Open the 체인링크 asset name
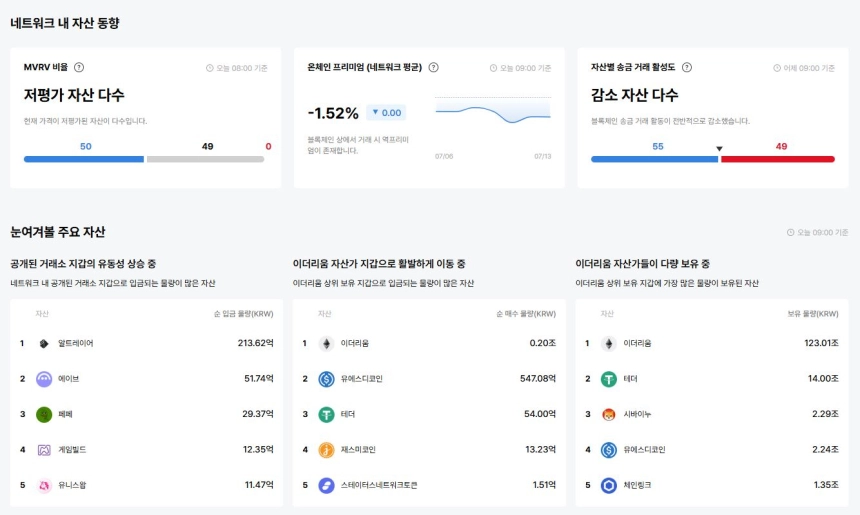The height and width of the screenshot is (515, 860). click(x=637, y=485)
